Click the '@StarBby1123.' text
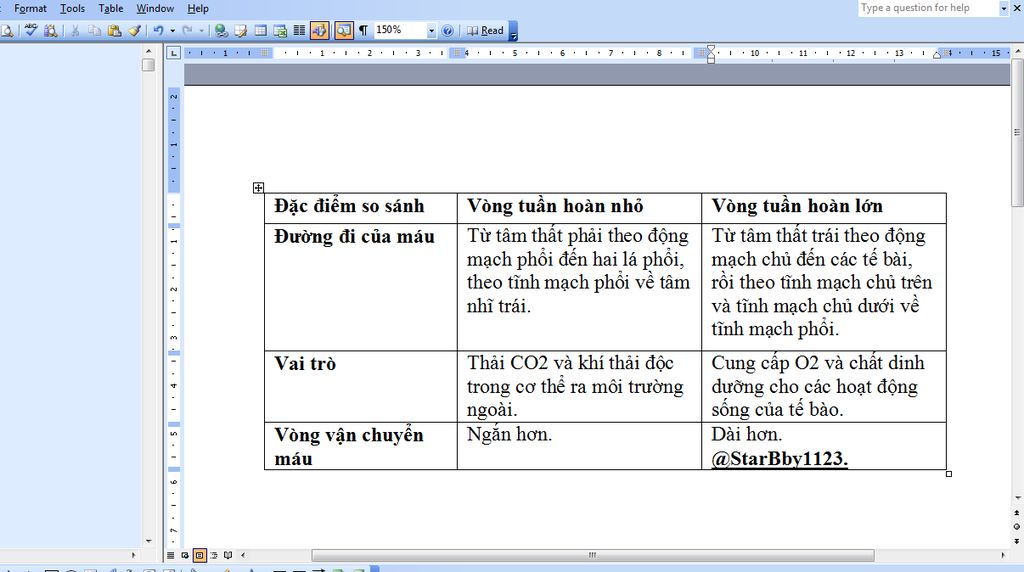 coord(780,458)
